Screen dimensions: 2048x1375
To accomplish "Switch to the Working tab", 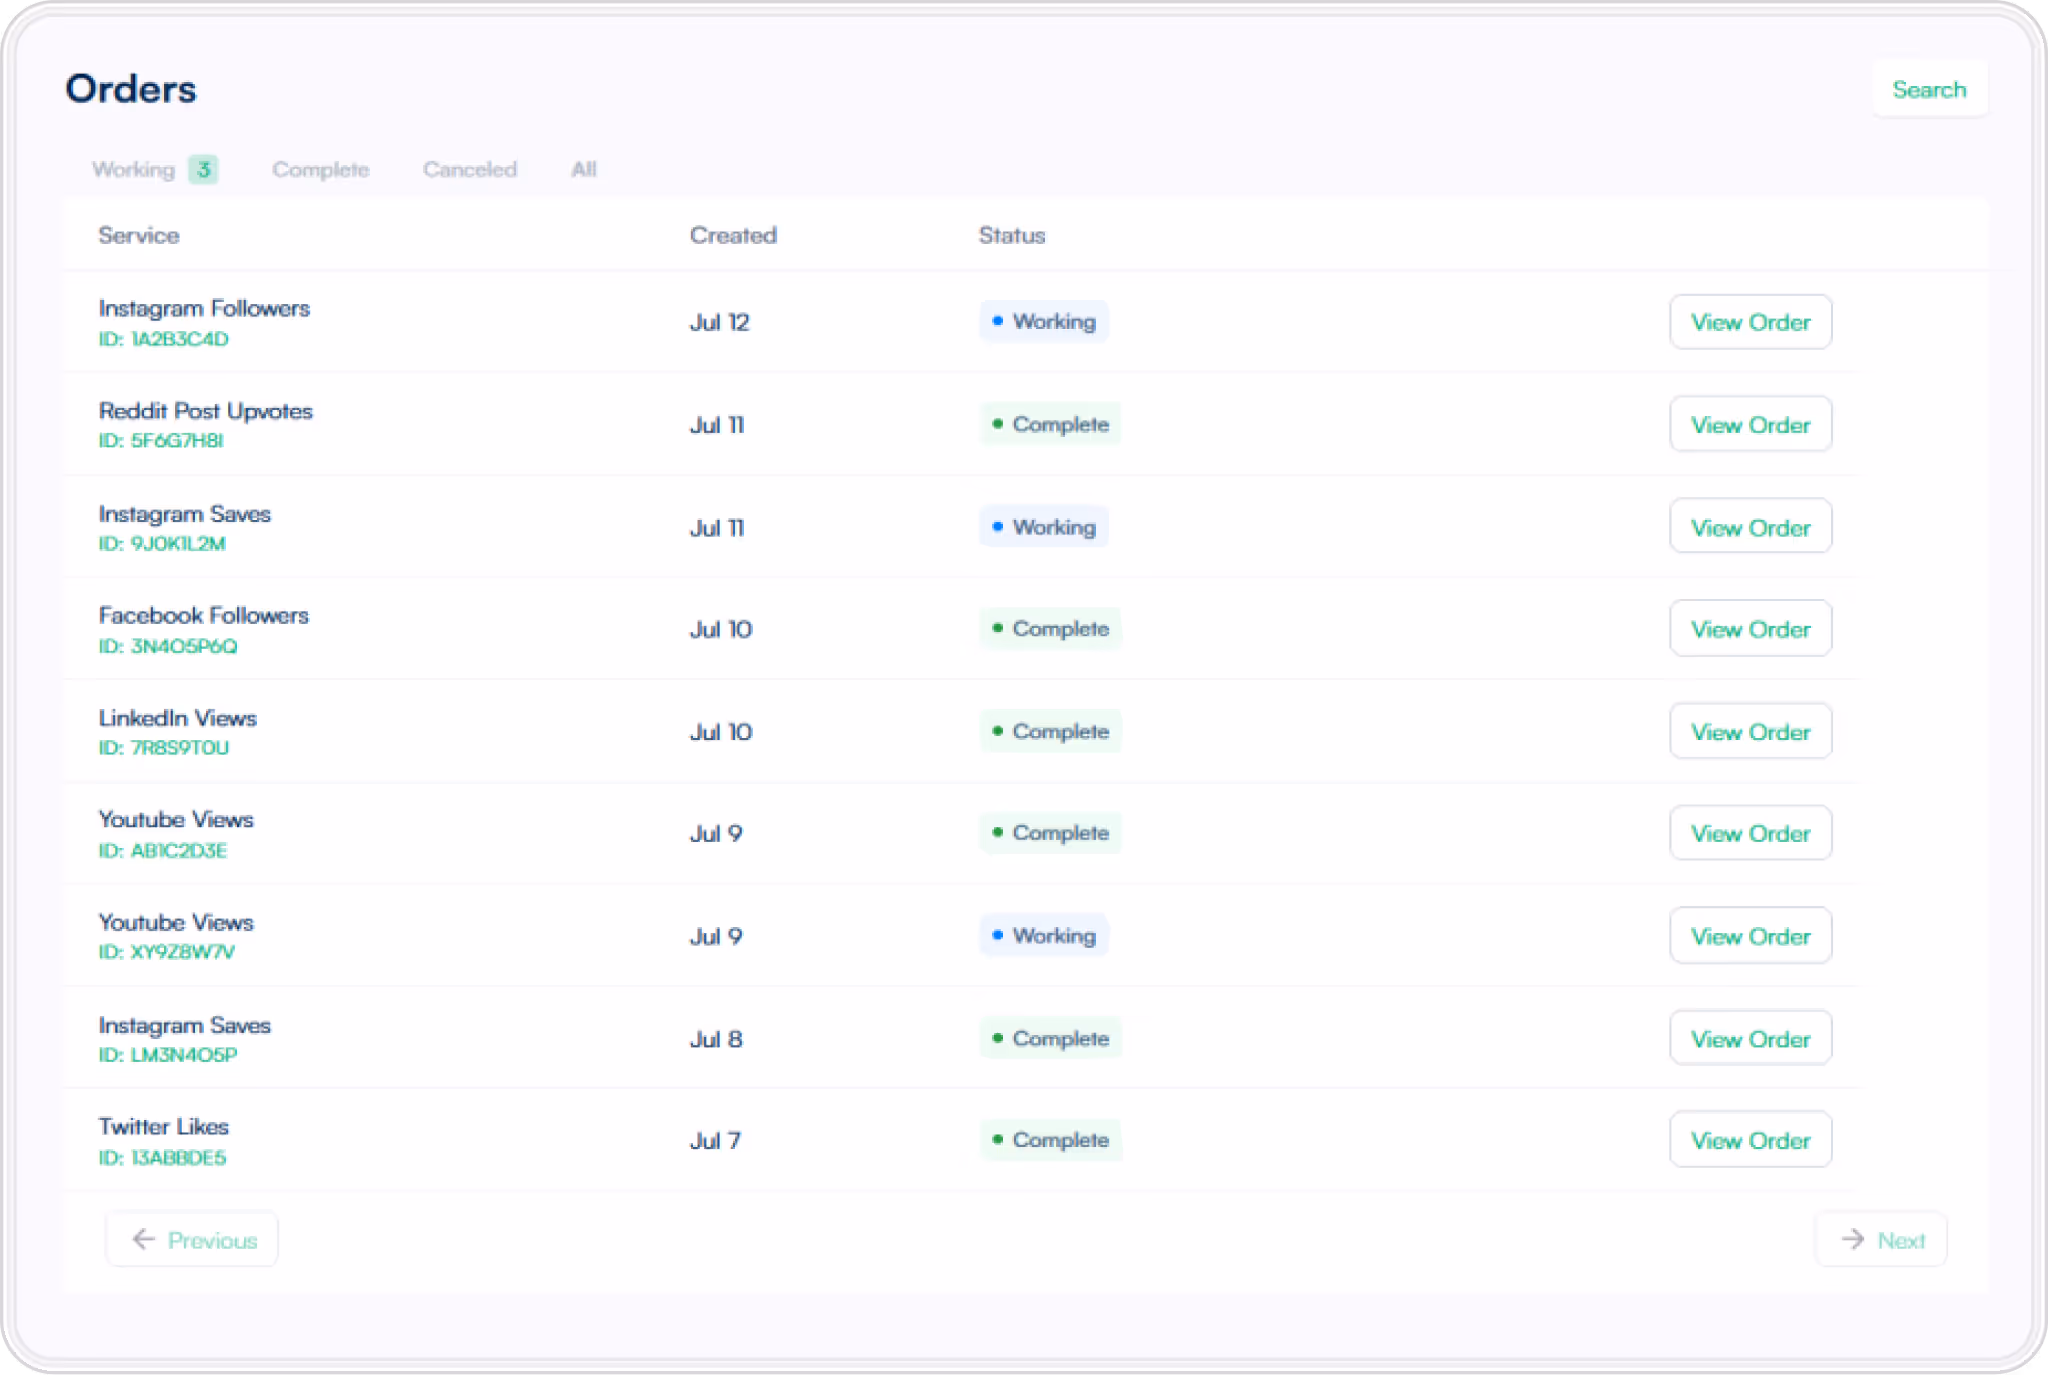I will pos(154,169).
